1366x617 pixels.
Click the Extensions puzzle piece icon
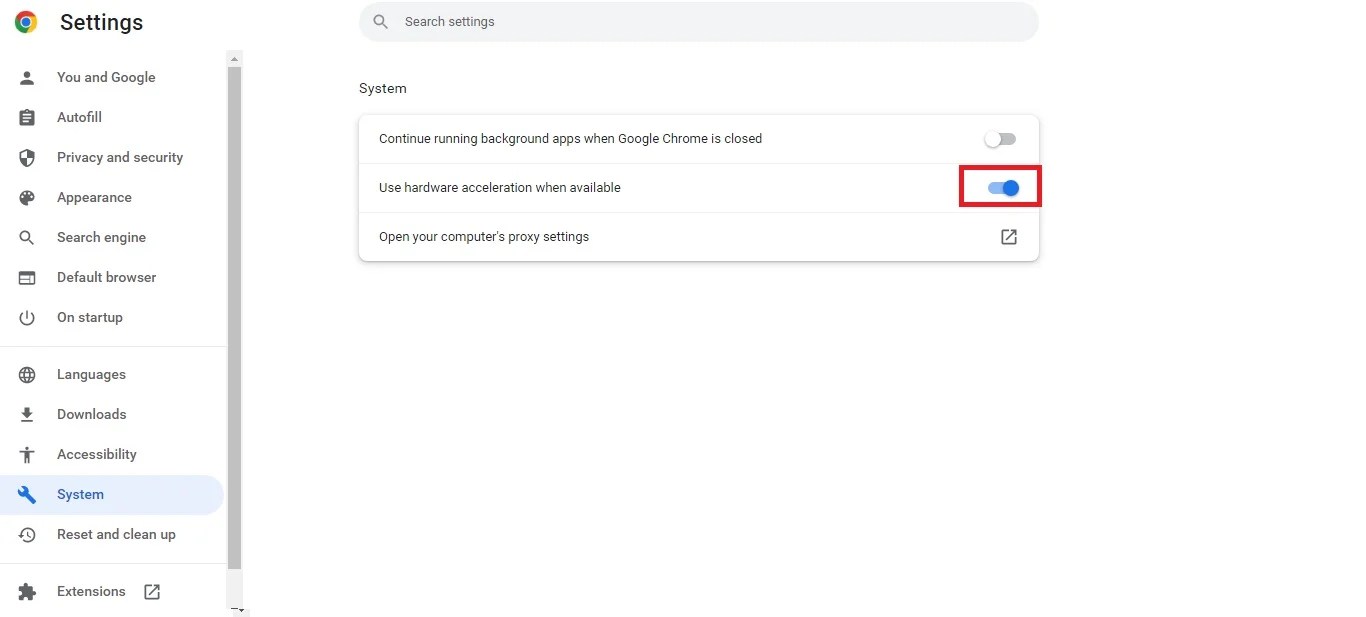26,591
